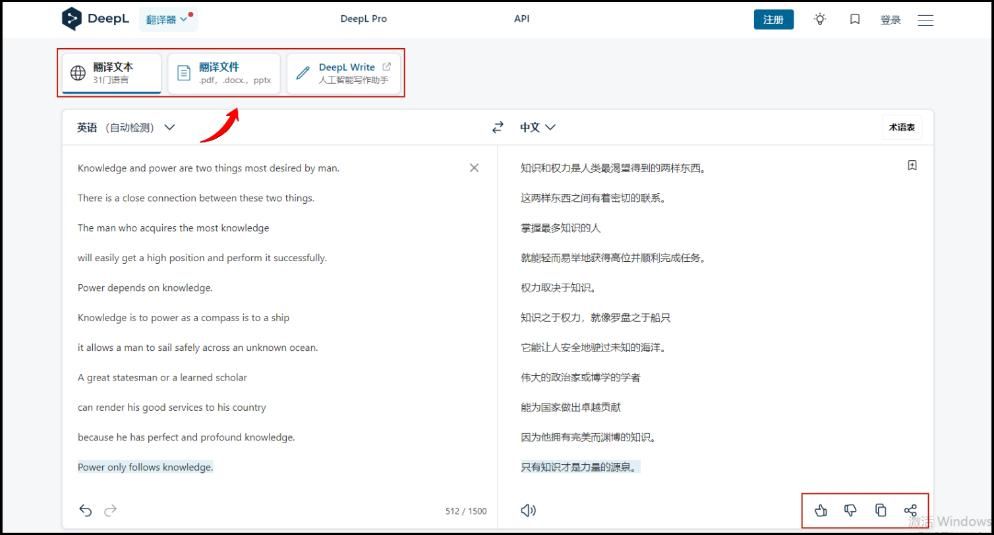The height and width of the screenshot is (535, 994).
Task: Select the 翻译文本 translate text tab
Action: [112, 73]
